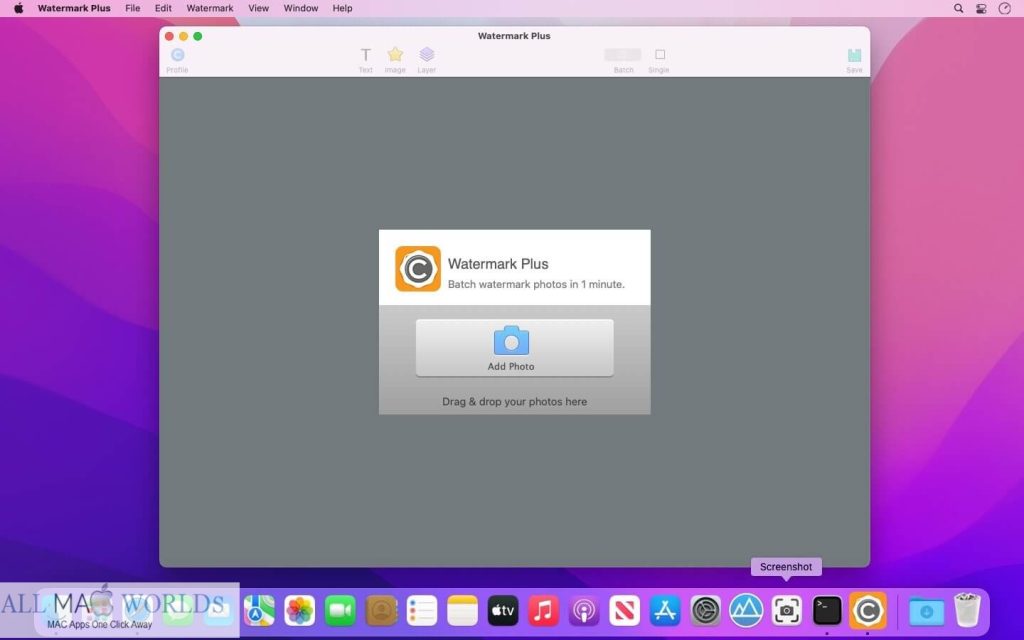Viewport: 1024px width, 640px height.
Task: Open the Window menu
Action: coord(300,8)
